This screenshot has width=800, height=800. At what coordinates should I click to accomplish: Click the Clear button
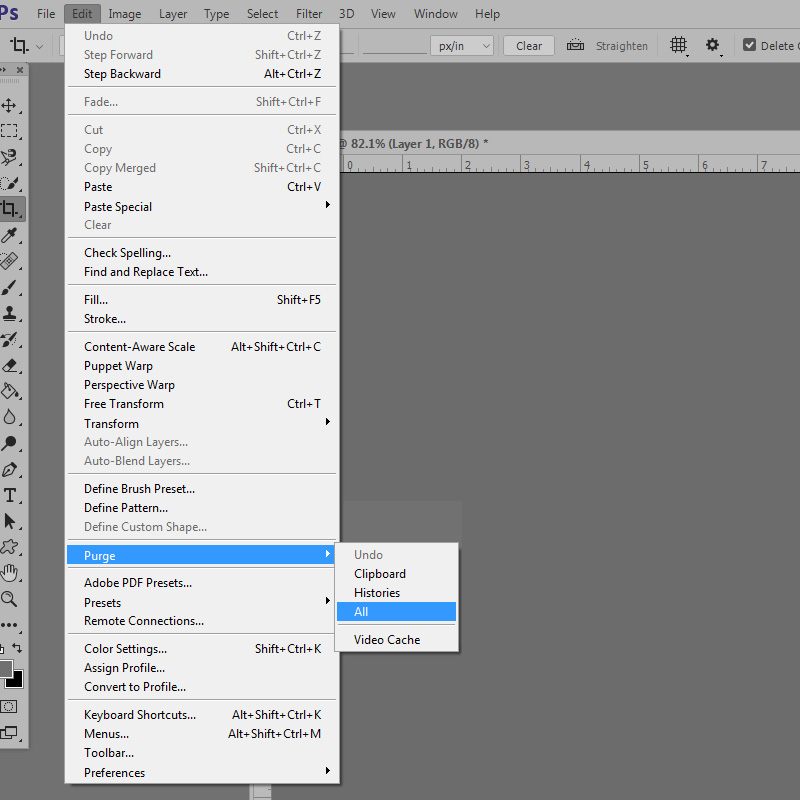(x=529, y=46)
